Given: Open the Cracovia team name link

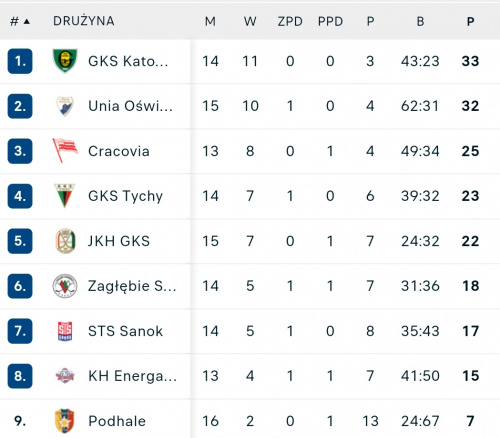Looking at the screenshot, I should coord(119,151).
